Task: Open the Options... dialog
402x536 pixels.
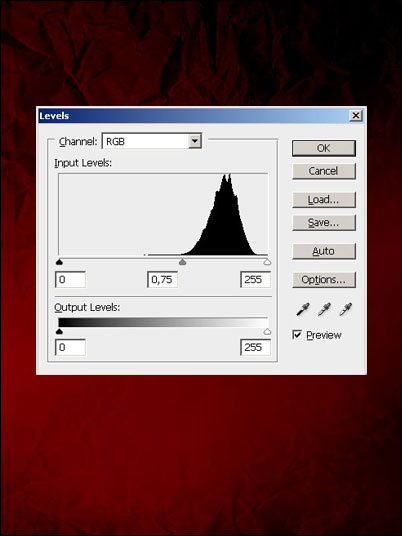Action: point(324,280)
